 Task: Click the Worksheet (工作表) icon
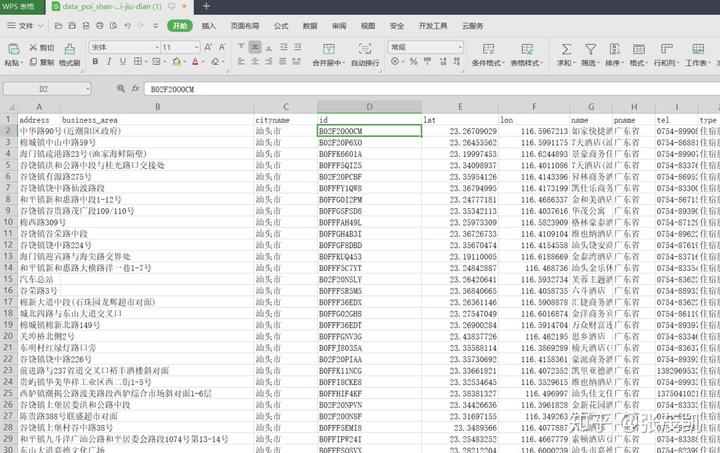tap(698, 49)
